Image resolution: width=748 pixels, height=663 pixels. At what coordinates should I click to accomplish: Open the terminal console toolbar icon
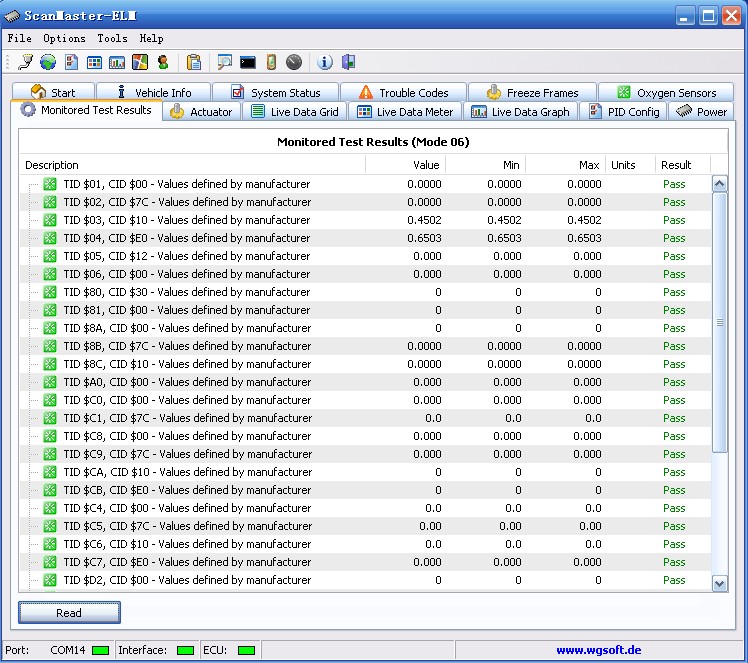248,62
